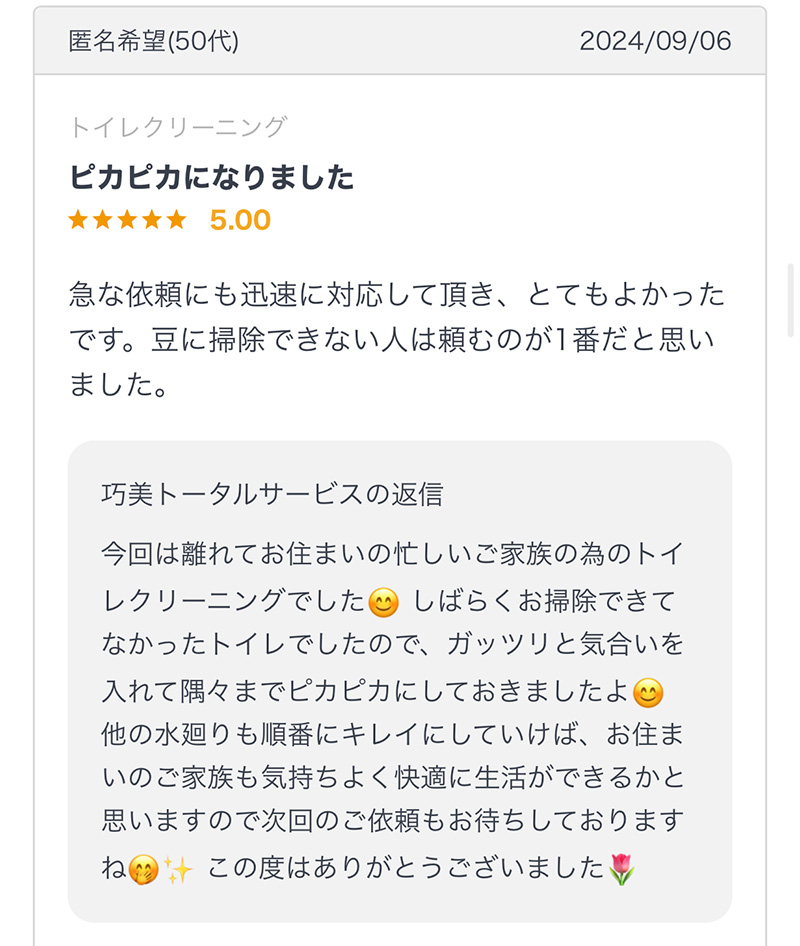The width and height of the screenshot is (800, 946).
Task: Click the tulip emoji in the reply
Action: (x=621, y=869)
